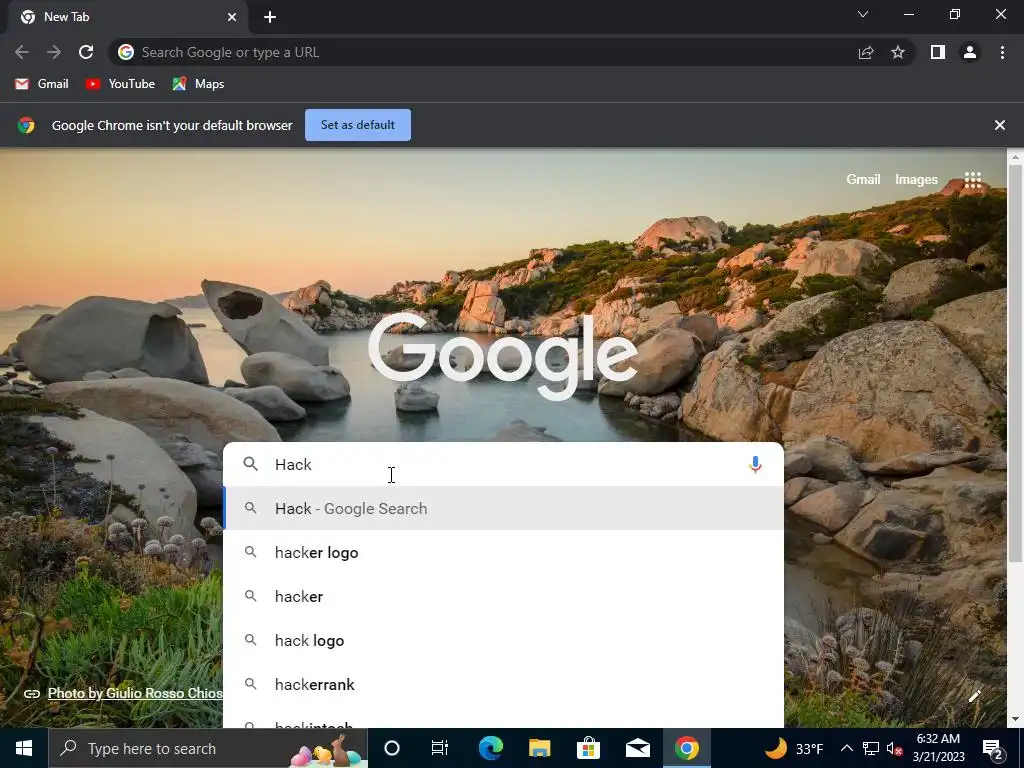This screenshot has height=768, width=1024.
Task: Choose the hack logo suggestion
Action: [x=503, y=641]
